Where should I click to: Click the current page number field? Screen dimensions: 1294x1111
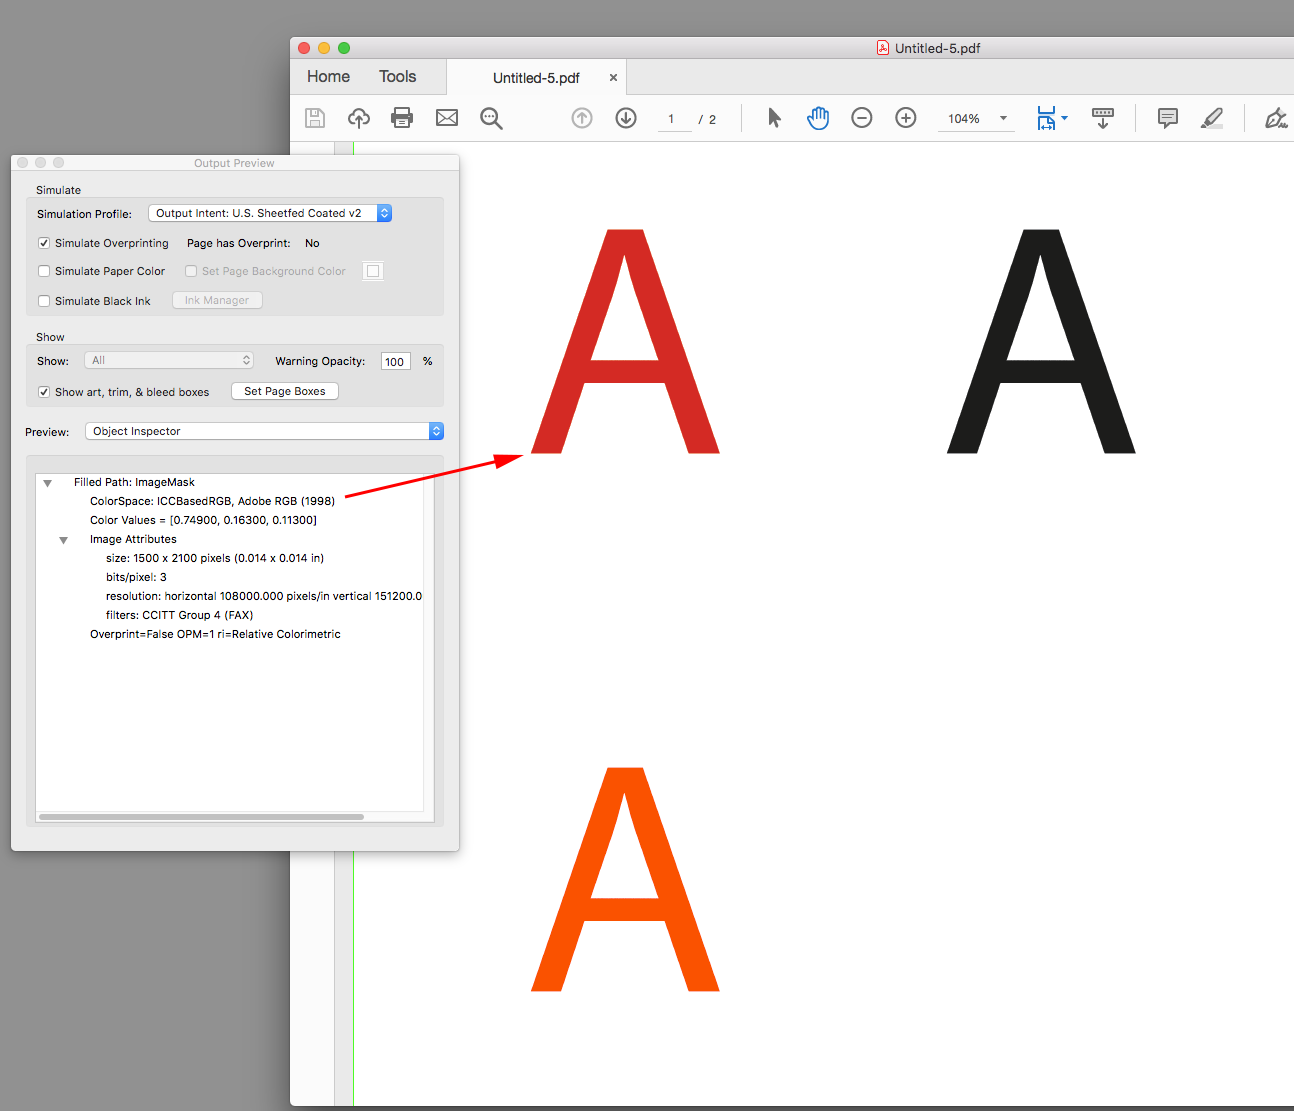point(674,119)
